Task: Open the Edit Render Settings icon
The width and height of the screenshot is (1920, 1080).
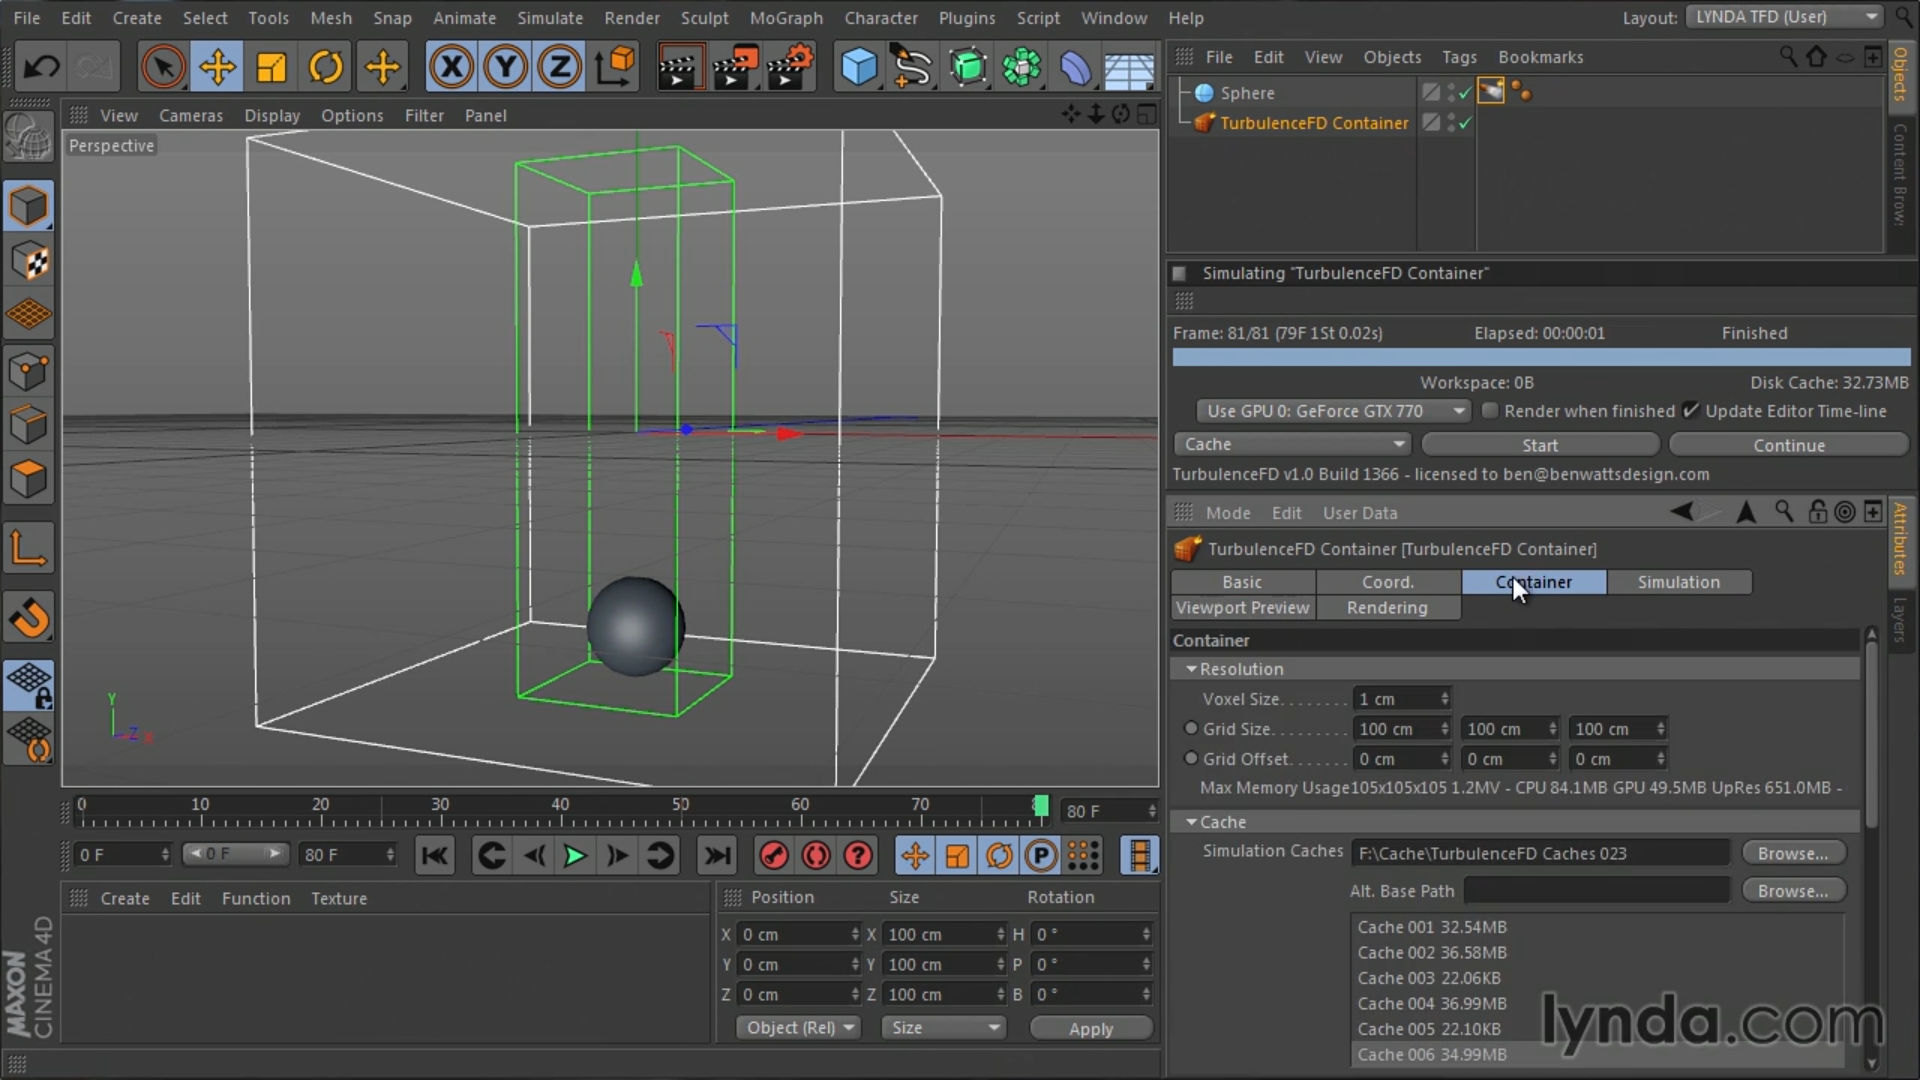Action: tap(790, 67)
